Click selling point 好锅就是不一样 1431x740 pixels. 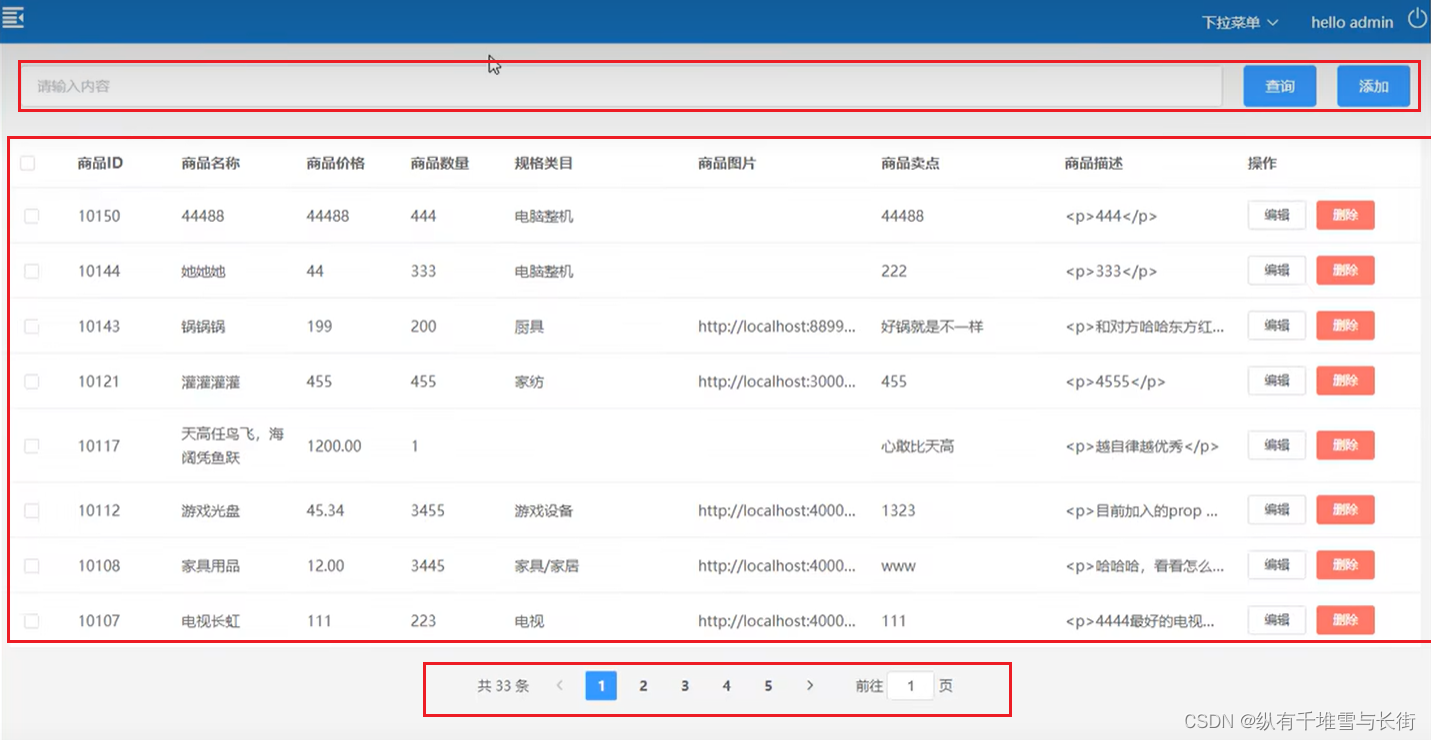[932, 326]
